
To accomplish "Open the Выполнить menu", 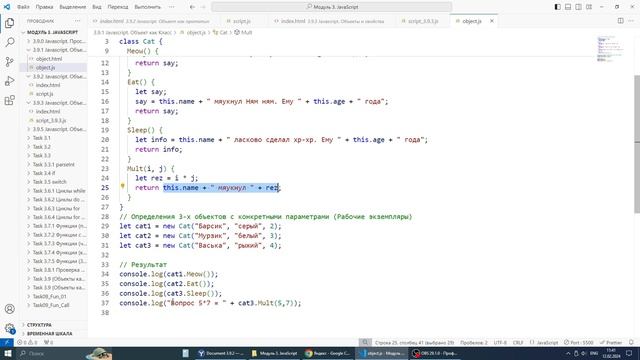I will pos(147,7).
